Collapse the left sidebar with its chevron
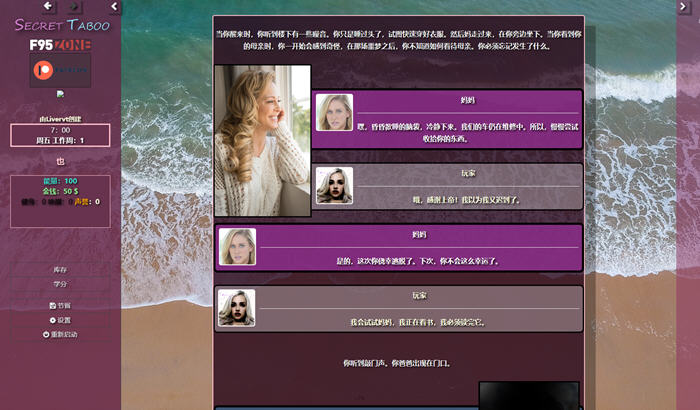Image resolution: width=700 pixels, height=410 pixels. pos(114,7)
